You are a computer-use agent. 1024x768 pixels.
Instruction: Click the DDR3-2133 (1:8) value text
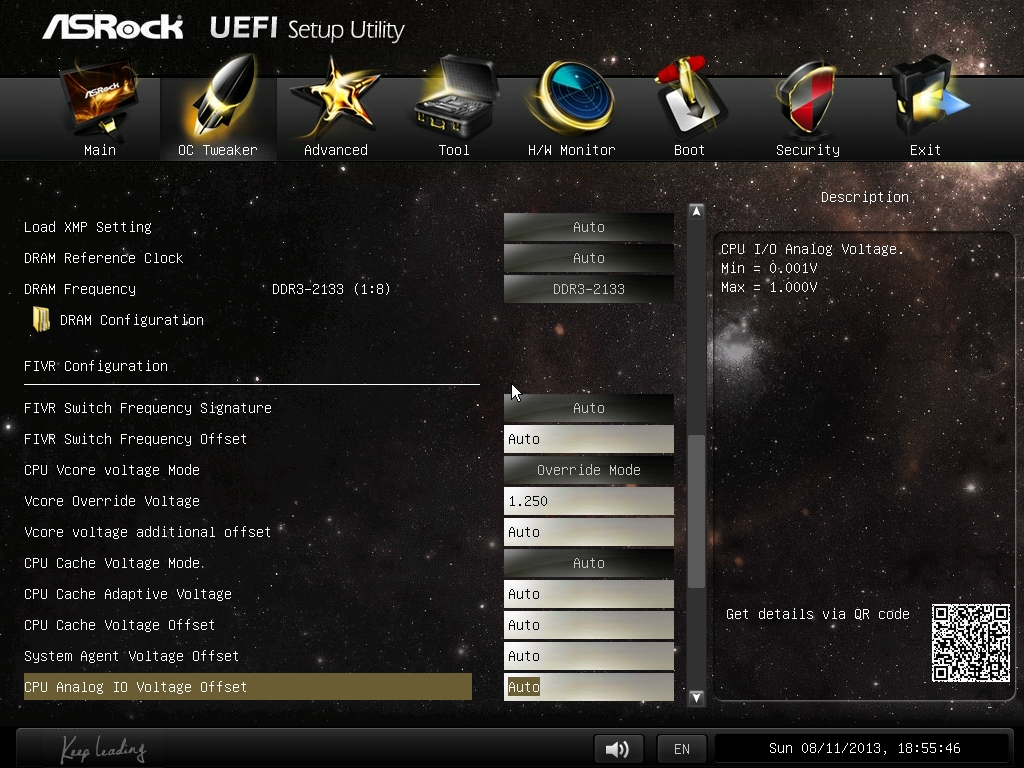click(x=330, y=289)
